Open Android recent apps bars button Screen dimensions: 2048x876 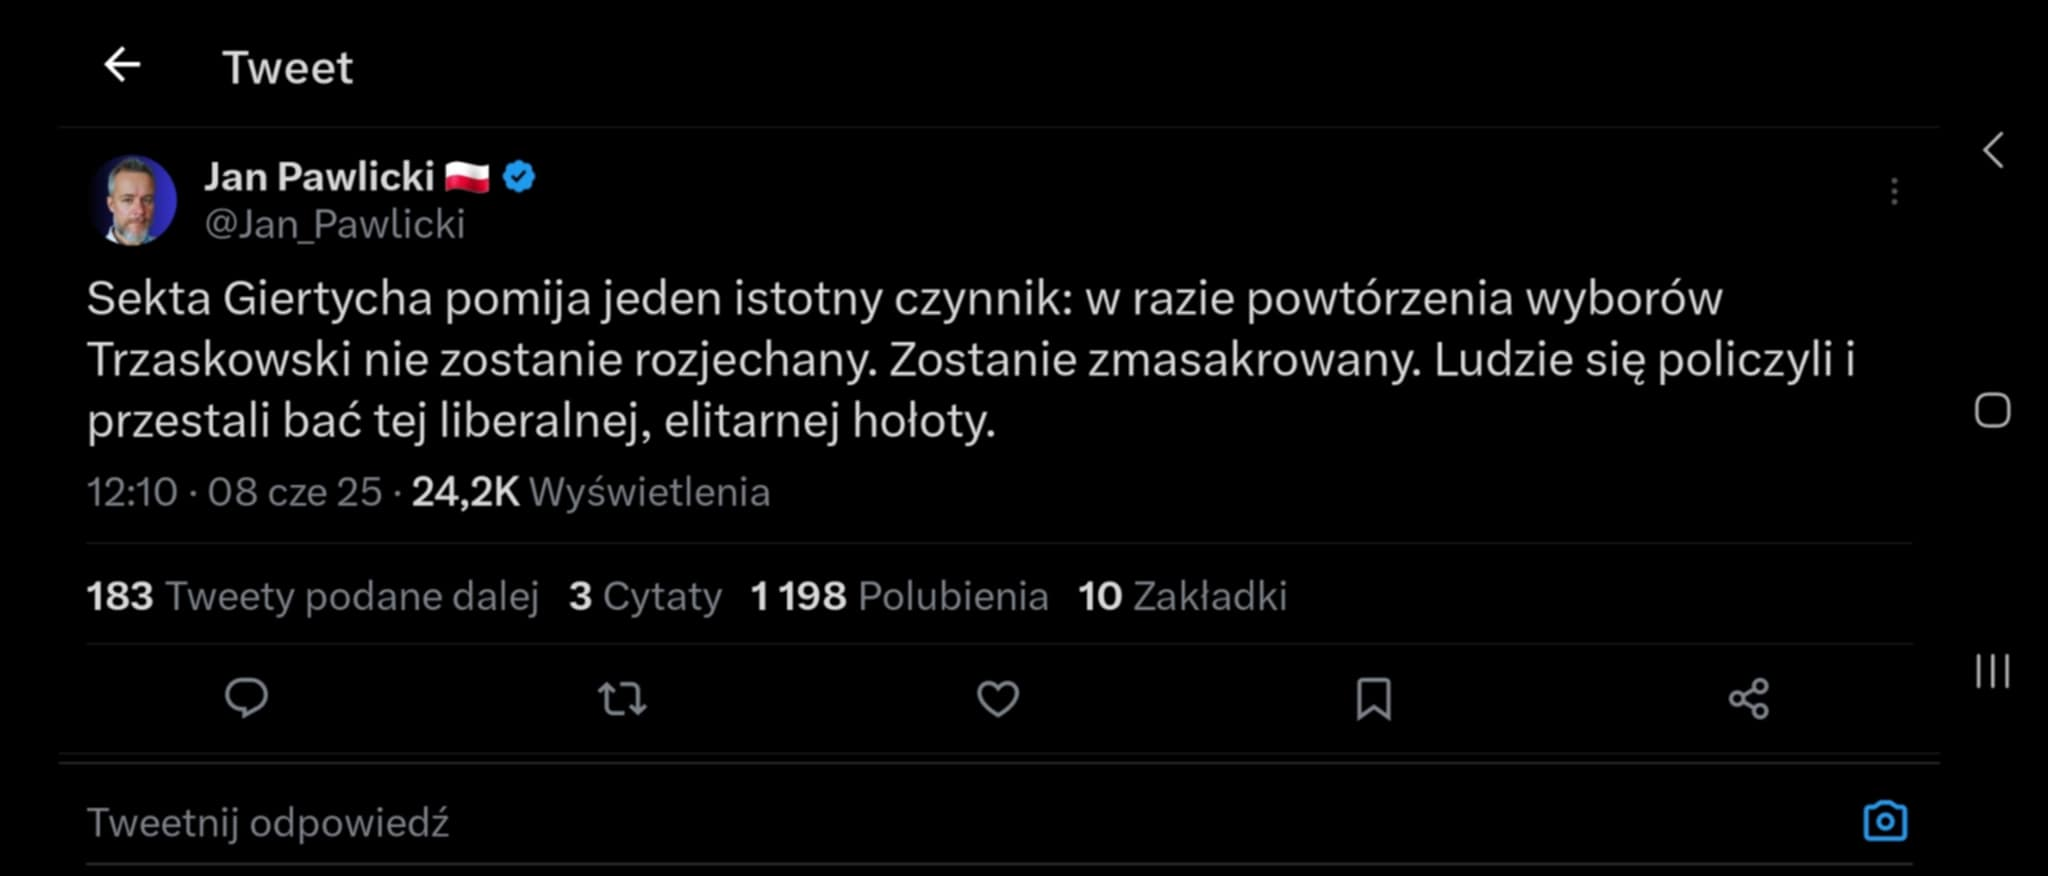click(1992, 670)
